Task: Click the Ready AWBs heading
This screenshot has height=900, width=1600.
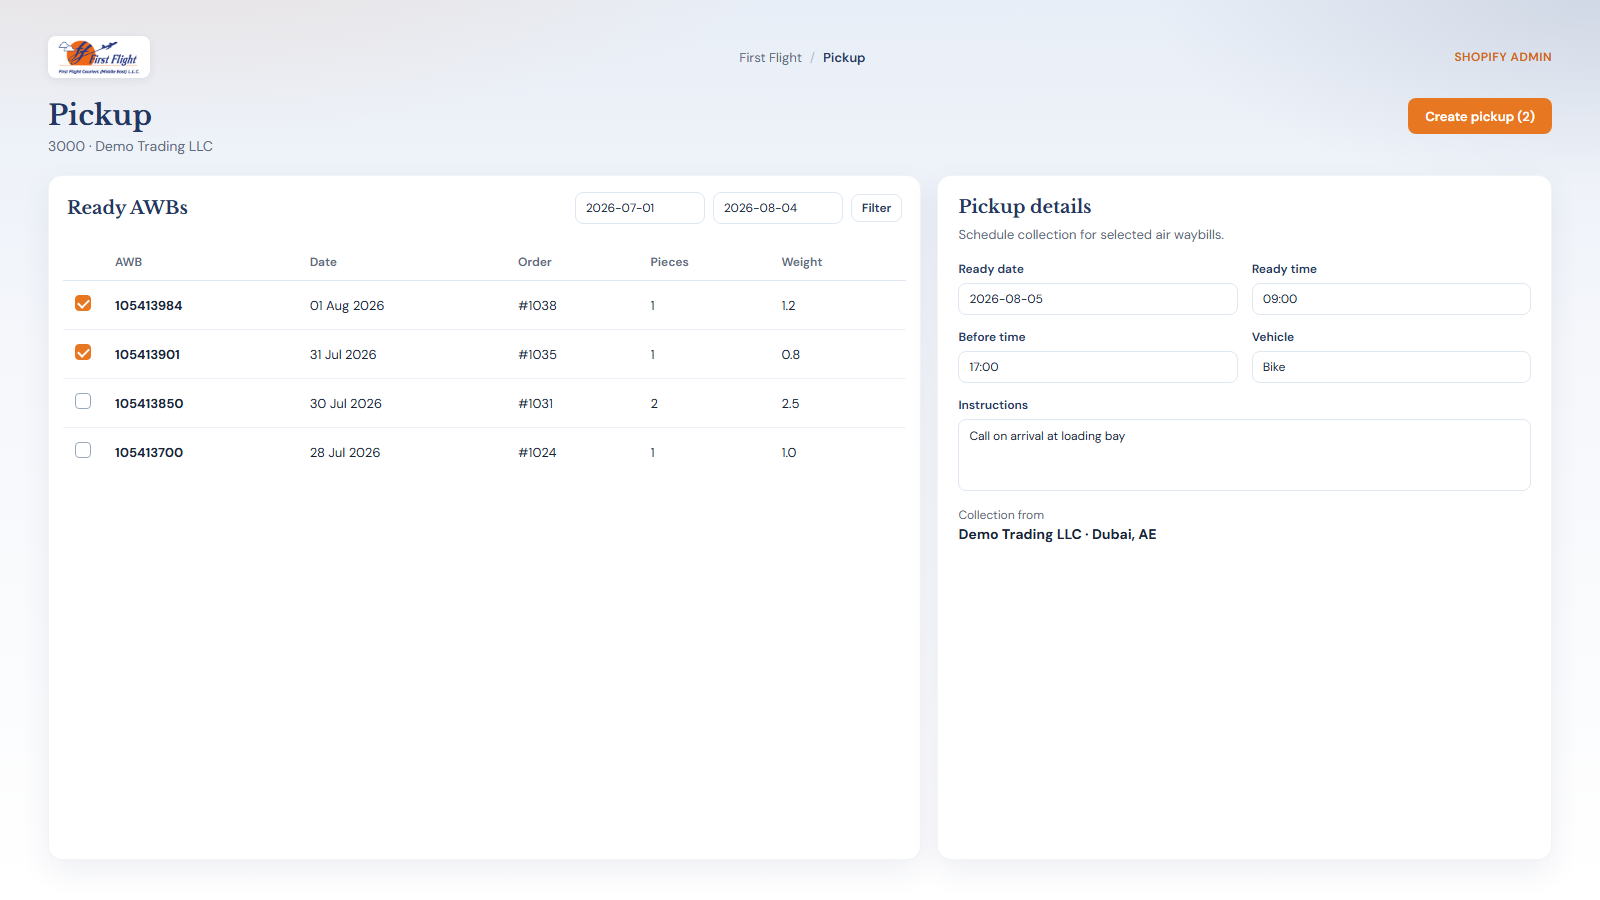Action: pyautogui.click(x=127, y=207)
